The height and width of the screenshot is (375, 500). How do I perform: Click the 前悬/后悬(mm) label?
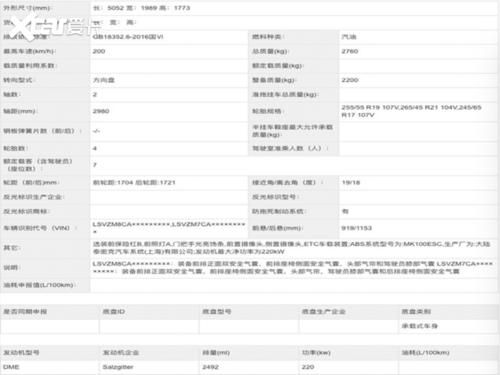pos(277,228)
